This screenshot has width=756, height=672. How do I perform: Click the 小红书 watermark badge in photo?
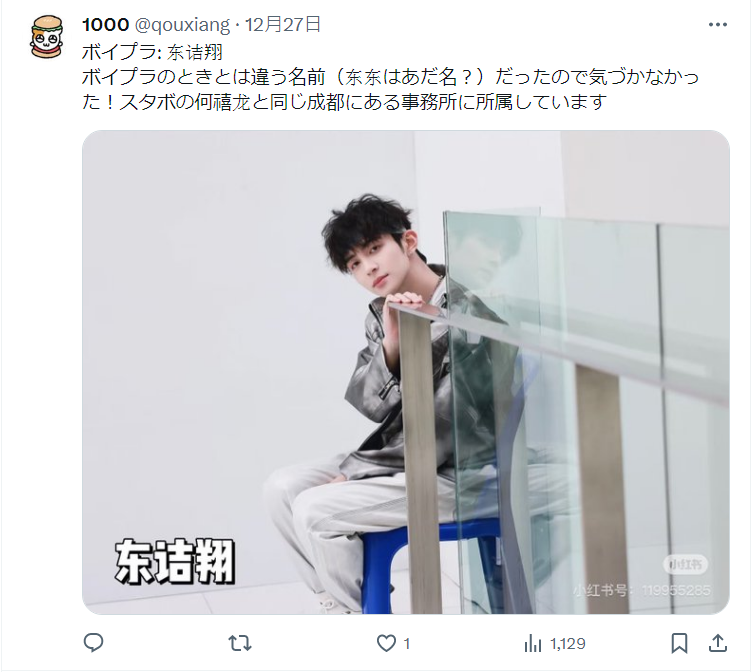tap(685, 564)
